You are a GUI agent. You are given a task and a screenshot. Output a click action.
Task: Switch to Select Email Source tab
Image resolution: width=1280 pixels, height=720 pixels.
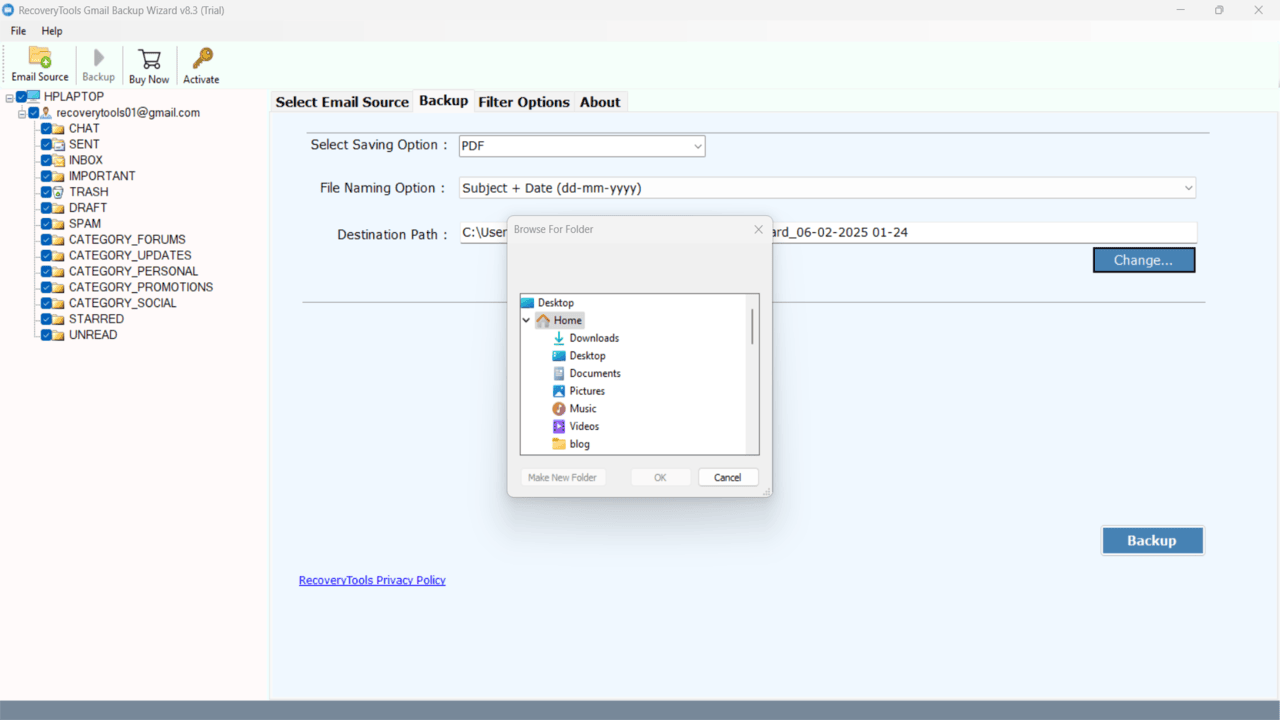342,102
